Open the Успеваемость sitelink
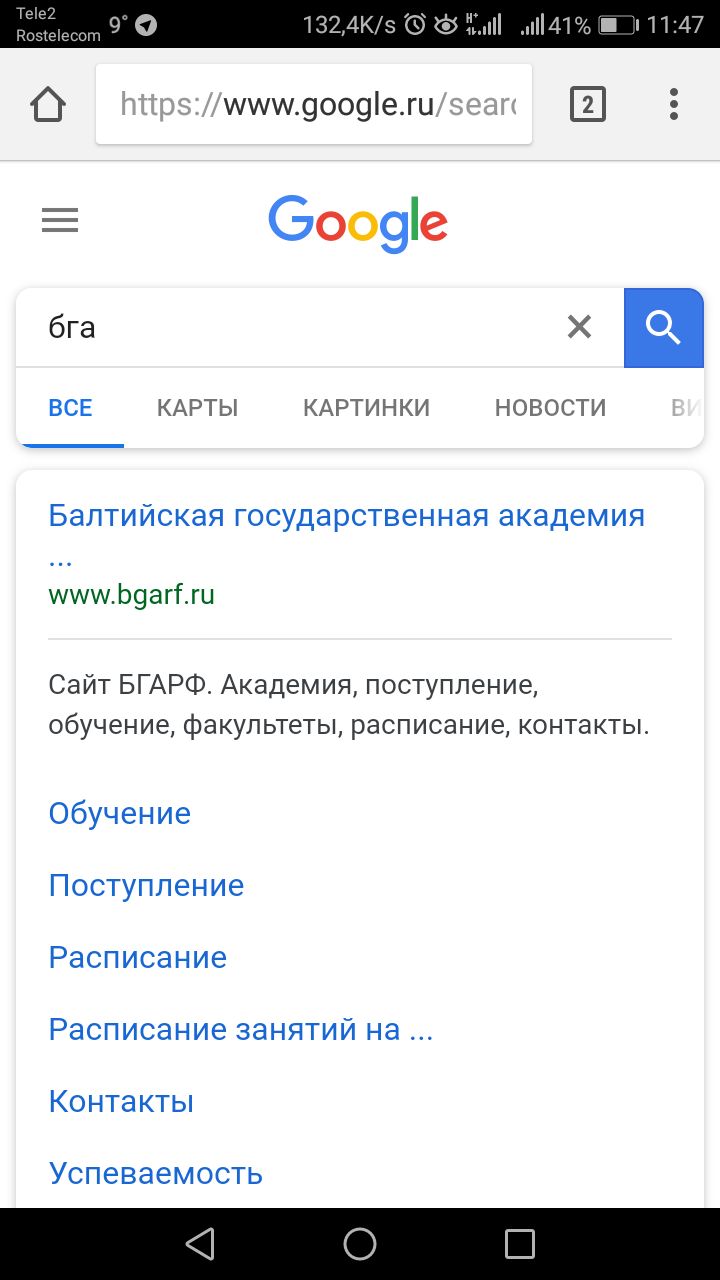The width and height of the screenshot is (720, 1280). [x=155, y=1173]
